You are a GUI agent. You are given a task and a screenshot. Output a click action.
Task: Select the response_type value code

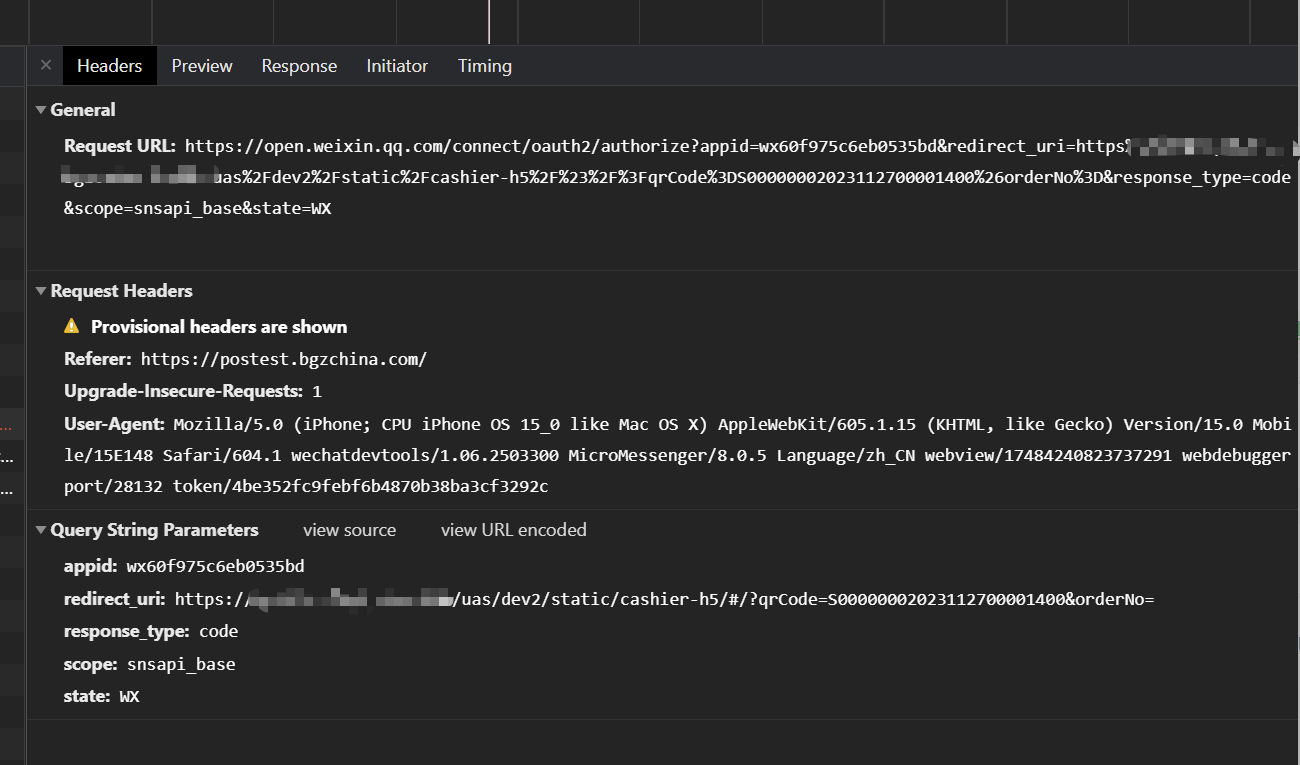click(218, 632)
